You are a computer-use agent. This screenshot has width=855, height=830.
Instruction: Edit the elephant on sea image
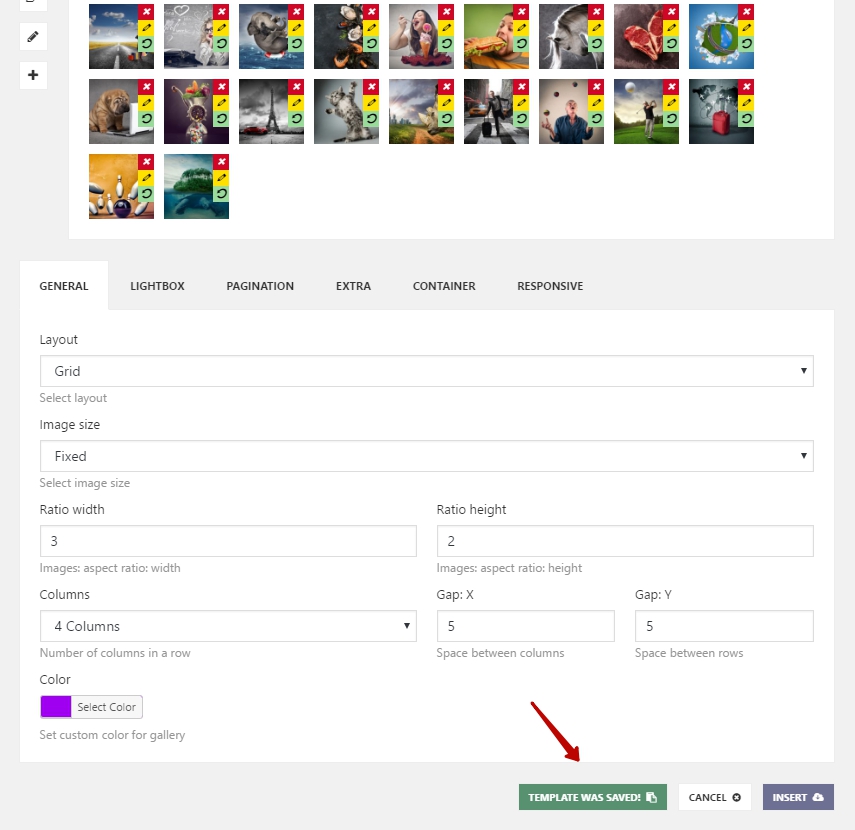[296, 27]
